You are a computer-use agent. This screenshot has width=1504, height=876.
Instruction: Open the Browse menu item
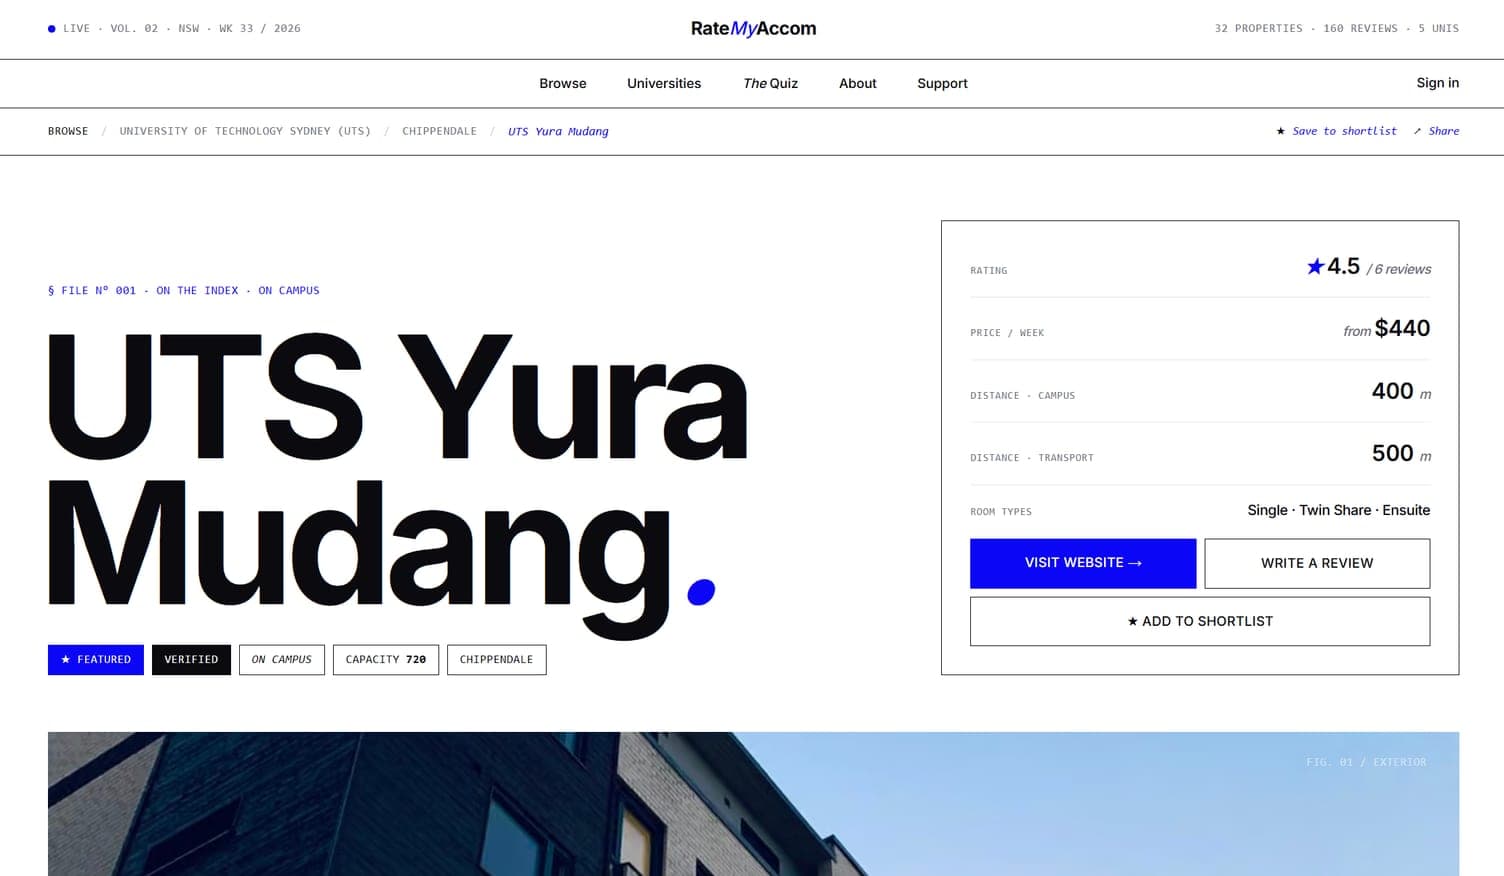(563, 83)
